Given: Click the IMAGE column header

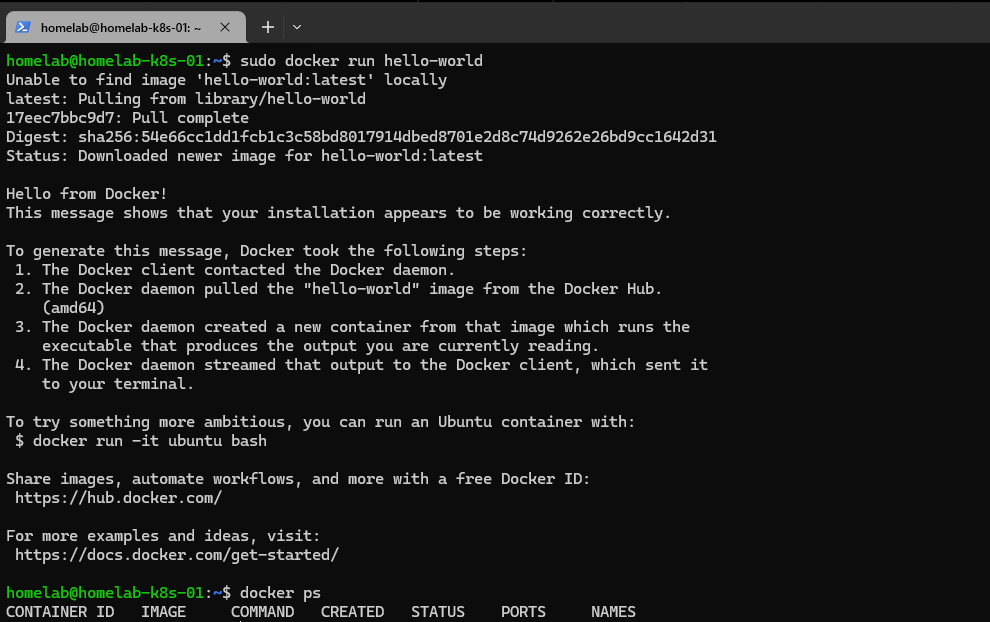Looking at the screenshot, I should click(164, 612).
